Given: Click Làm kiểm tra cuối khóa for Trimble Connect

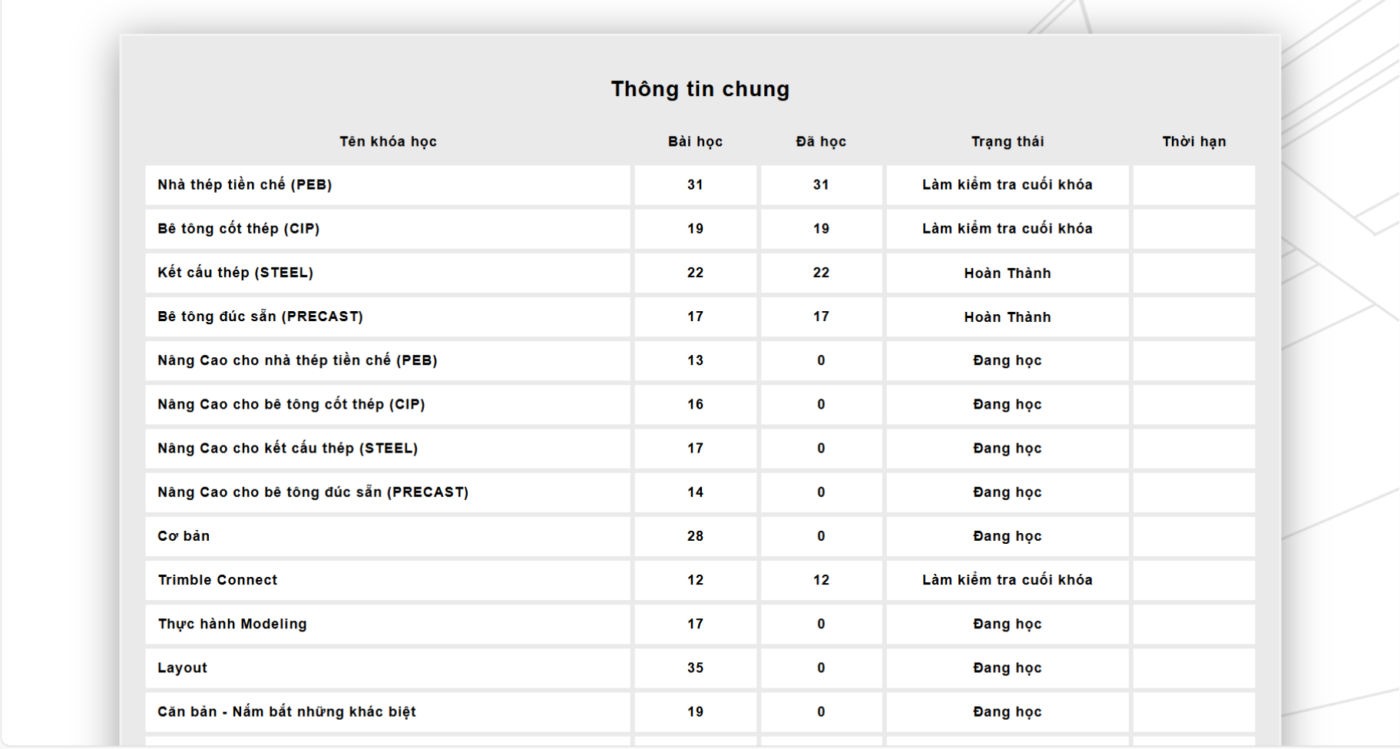Looking at the screenshot, I should (x=1007, y=580).
